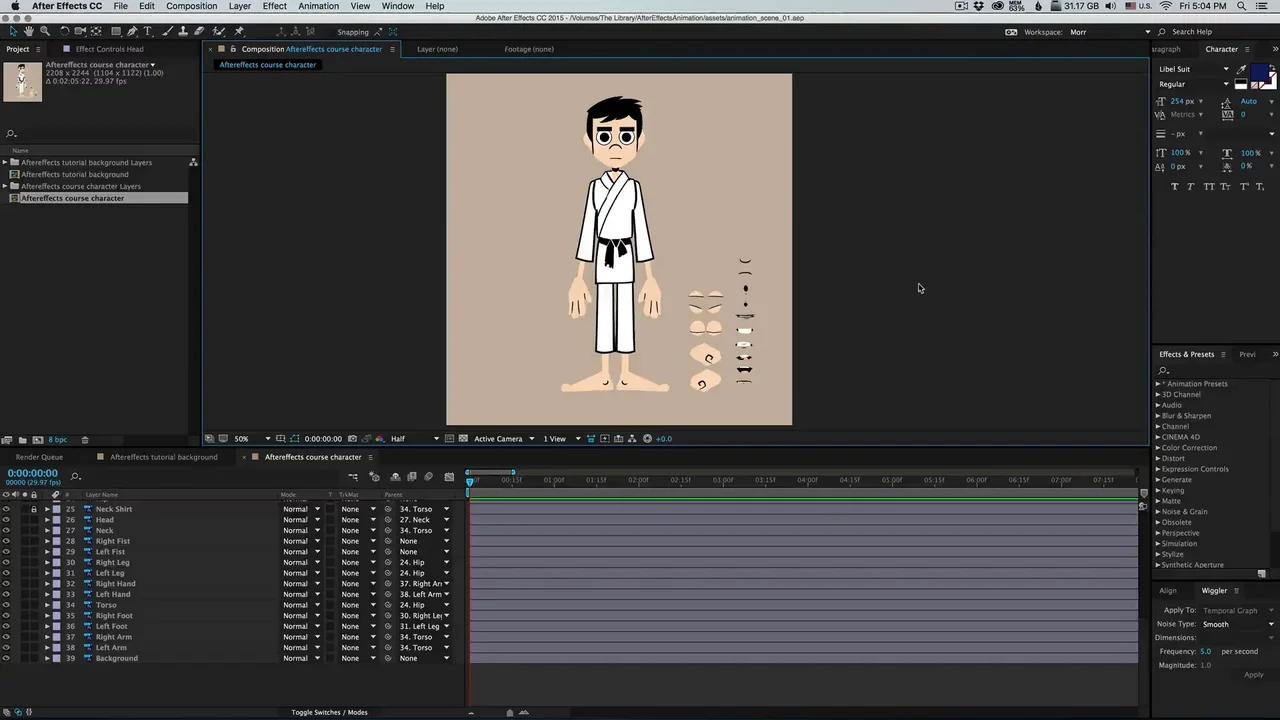Select the Puppet Pin tool
1280x720 pixels.
pos(239,31)
